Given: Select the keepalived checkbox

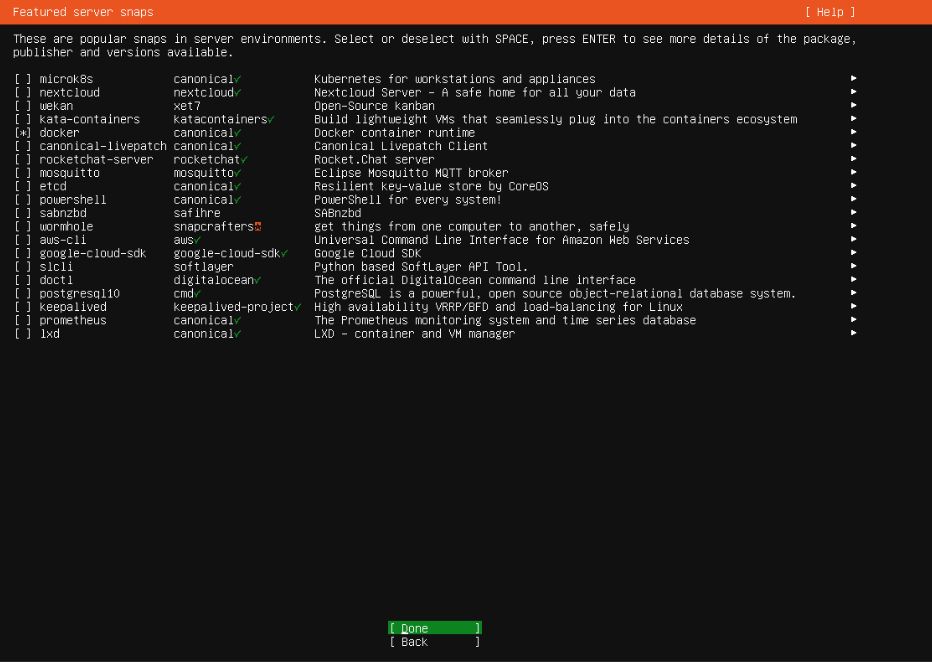Looking at the screenshot, I should pos(23,307).
